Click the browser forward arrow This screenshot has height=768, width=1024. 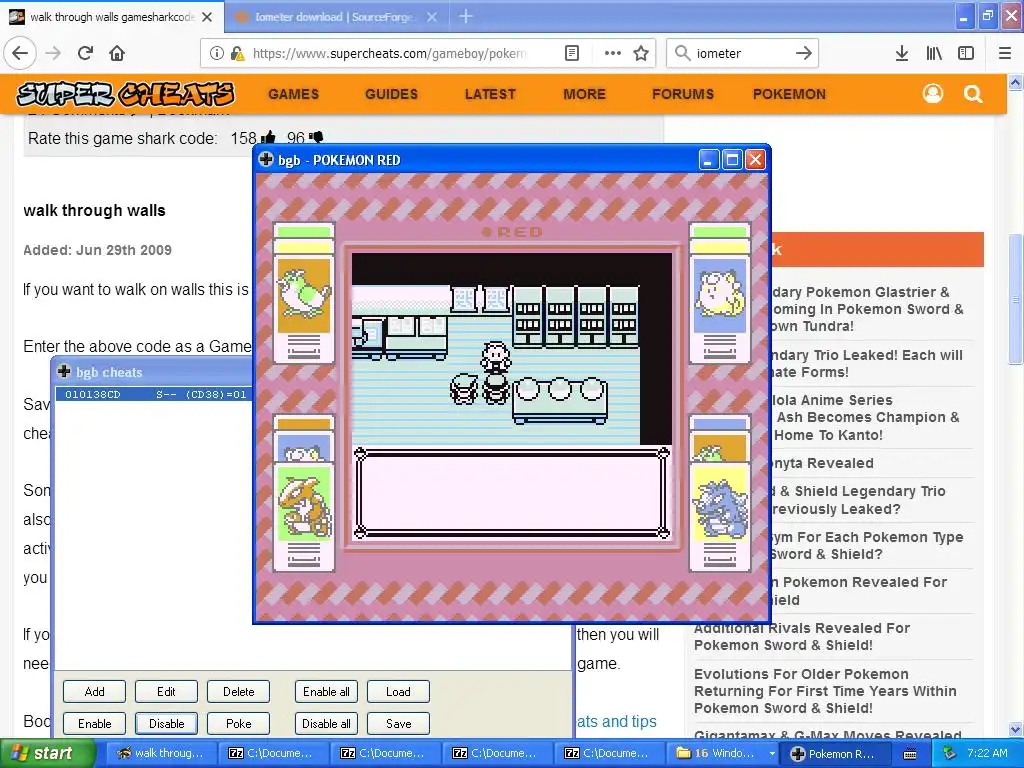coord(54,53)
